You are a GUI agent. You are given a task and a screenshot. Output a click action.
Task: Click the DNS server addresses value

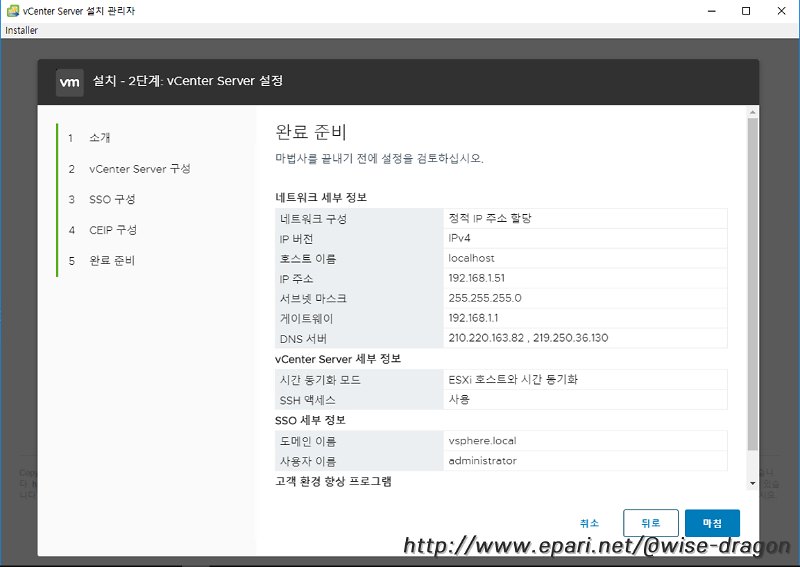point(528,338)
